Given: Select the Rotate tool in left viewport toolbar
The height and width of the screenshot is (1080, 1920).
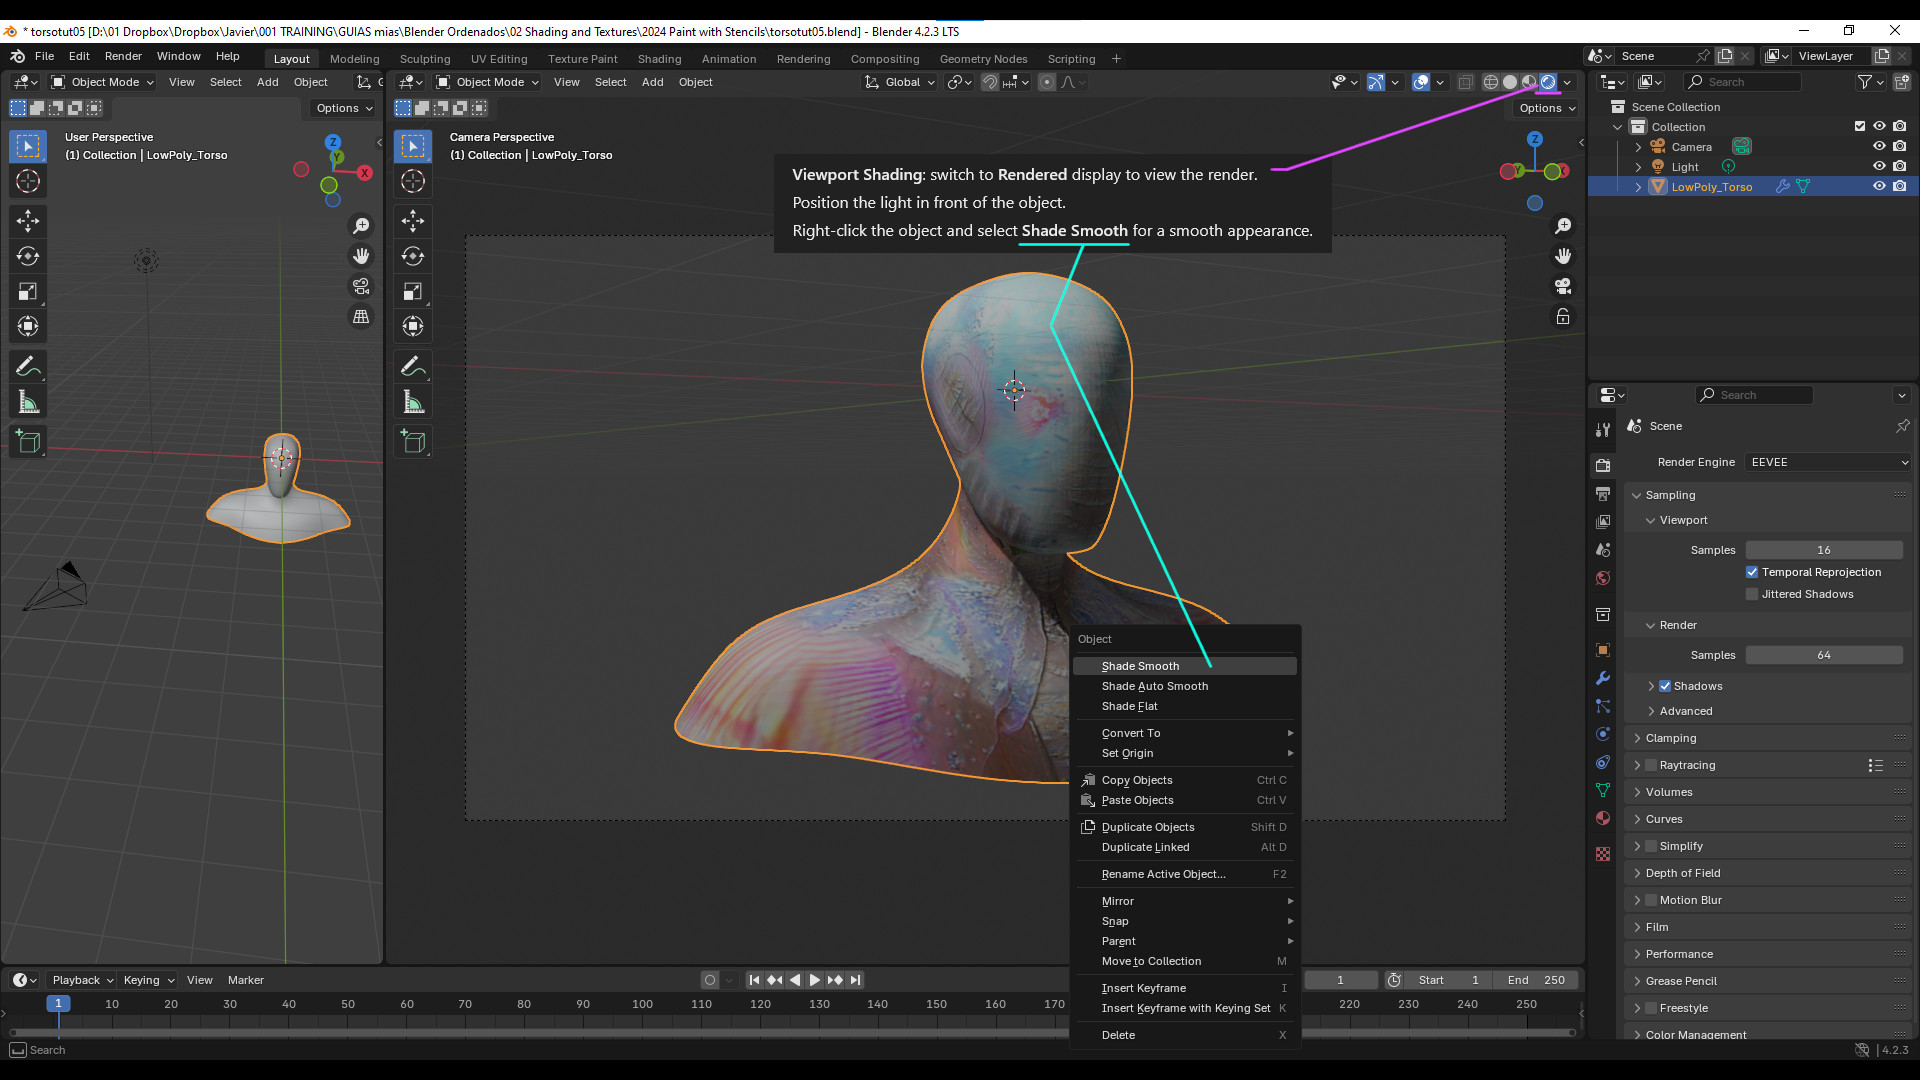Looking at the screenshot, I should coord(28,256).
